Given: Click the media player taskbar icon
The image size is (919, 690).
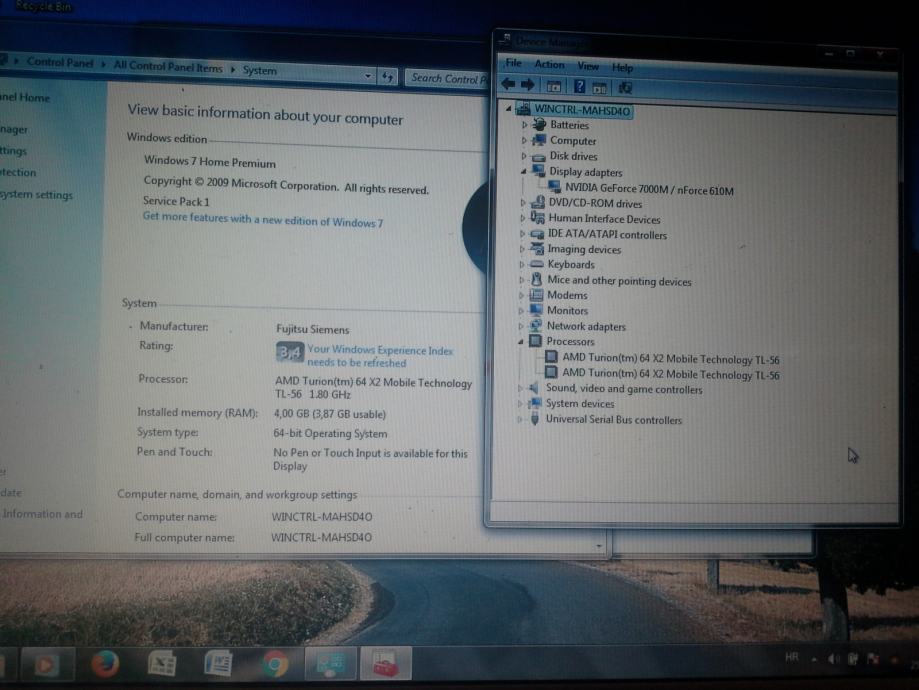Looking at the screenshot, I should tap(46, 664).
